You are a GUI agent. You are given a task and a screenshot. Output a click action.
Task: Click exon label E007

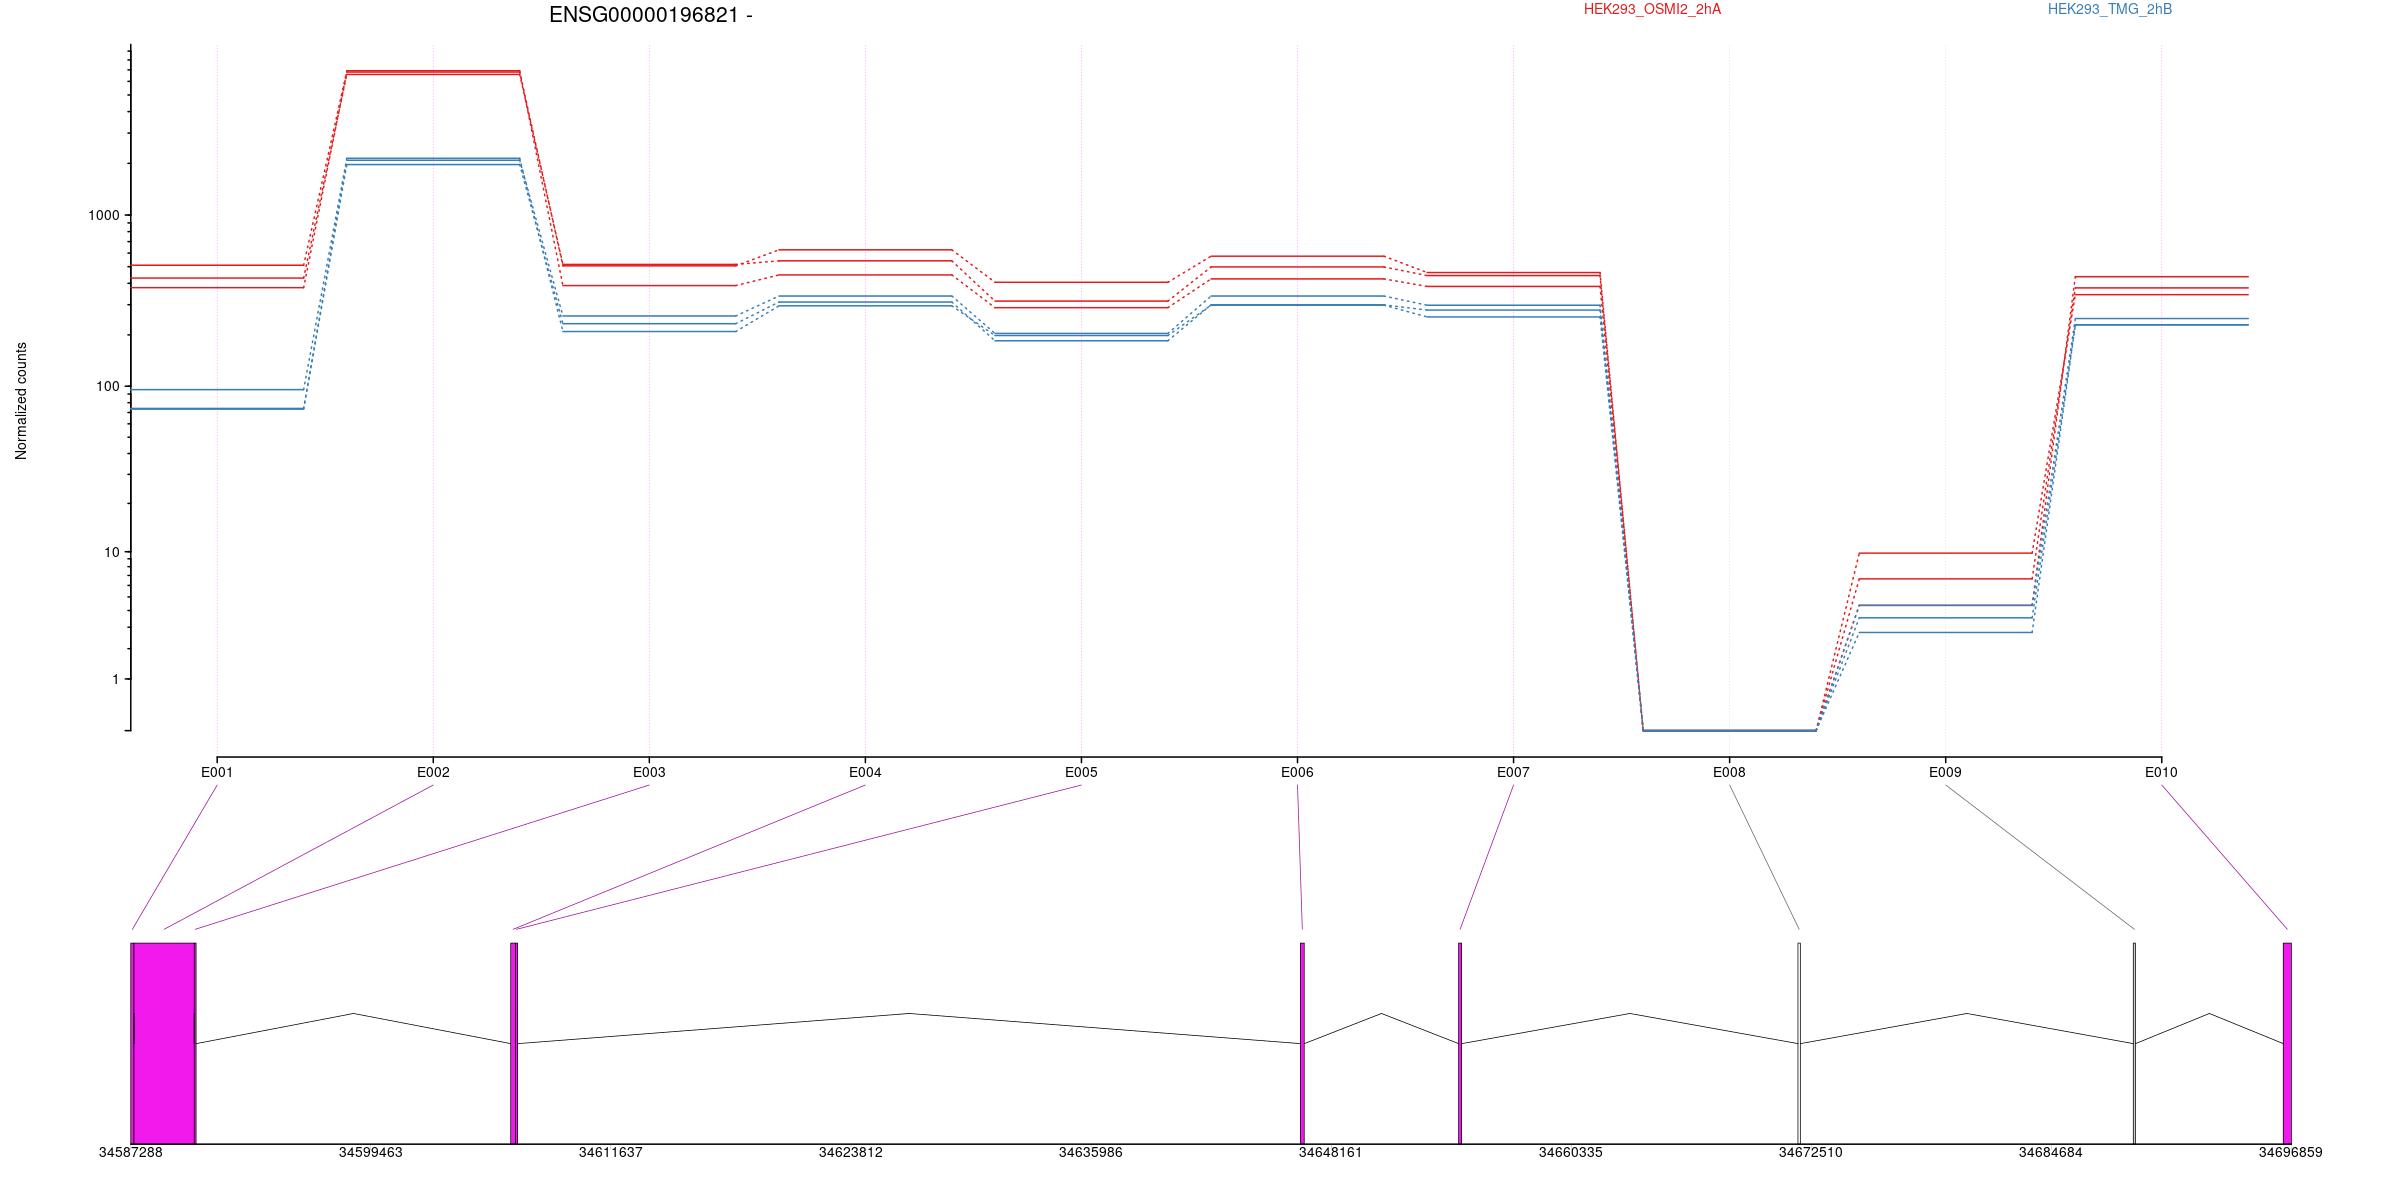click(x=1513, y=772)
